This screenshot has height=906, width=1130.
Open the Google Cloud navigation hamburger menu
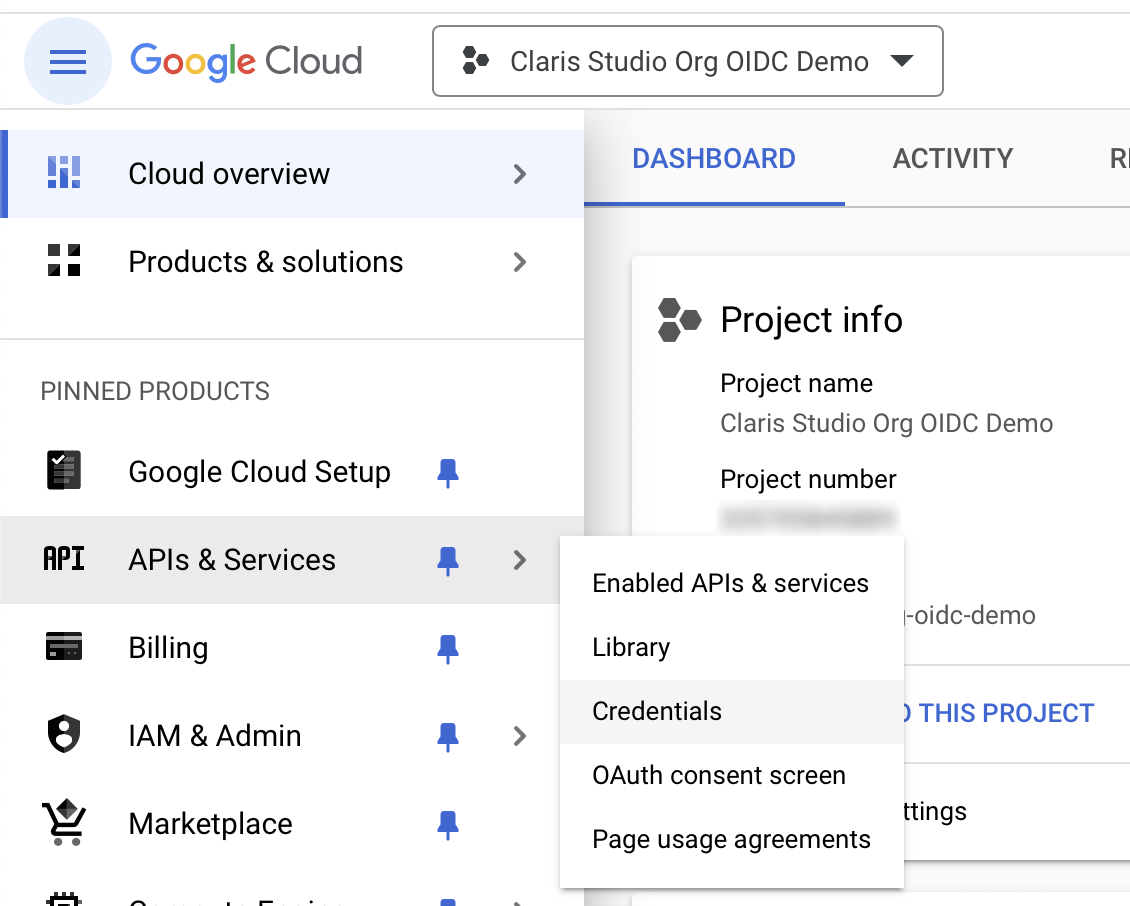(67, 61)
